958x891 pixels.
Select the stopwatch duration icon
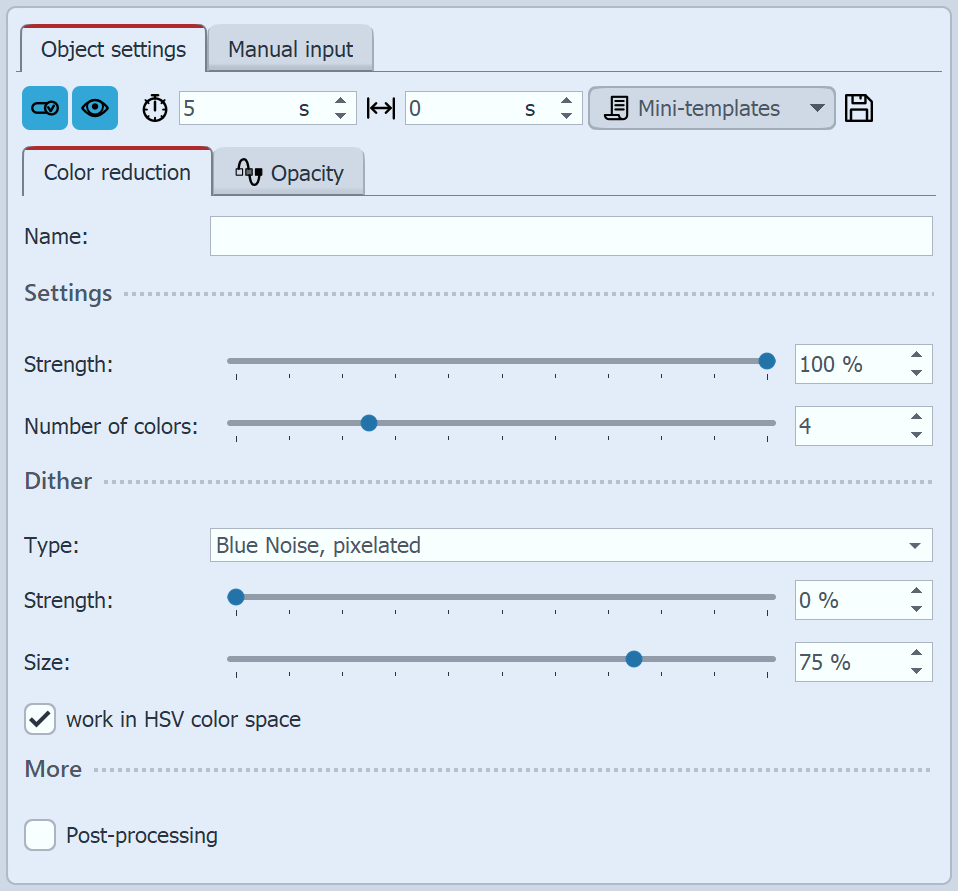tap(154, 107)
